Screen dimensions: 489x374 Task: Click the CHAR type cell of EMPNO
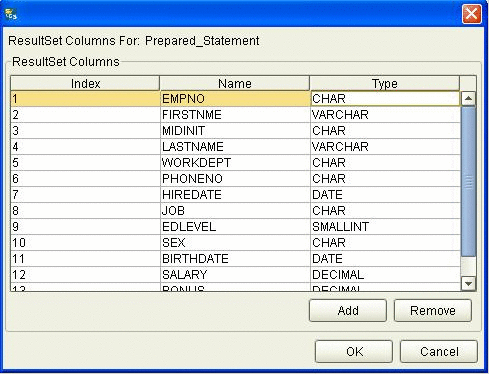385,99
